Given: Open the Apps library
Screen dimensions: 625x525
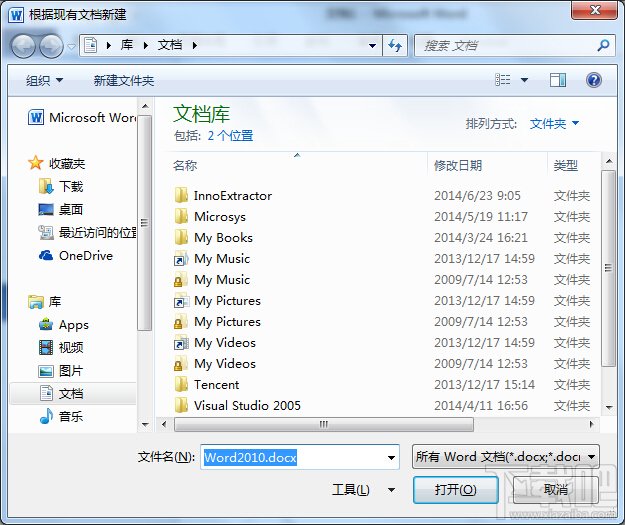Looking at the screenshot, I should coord(64,325).
